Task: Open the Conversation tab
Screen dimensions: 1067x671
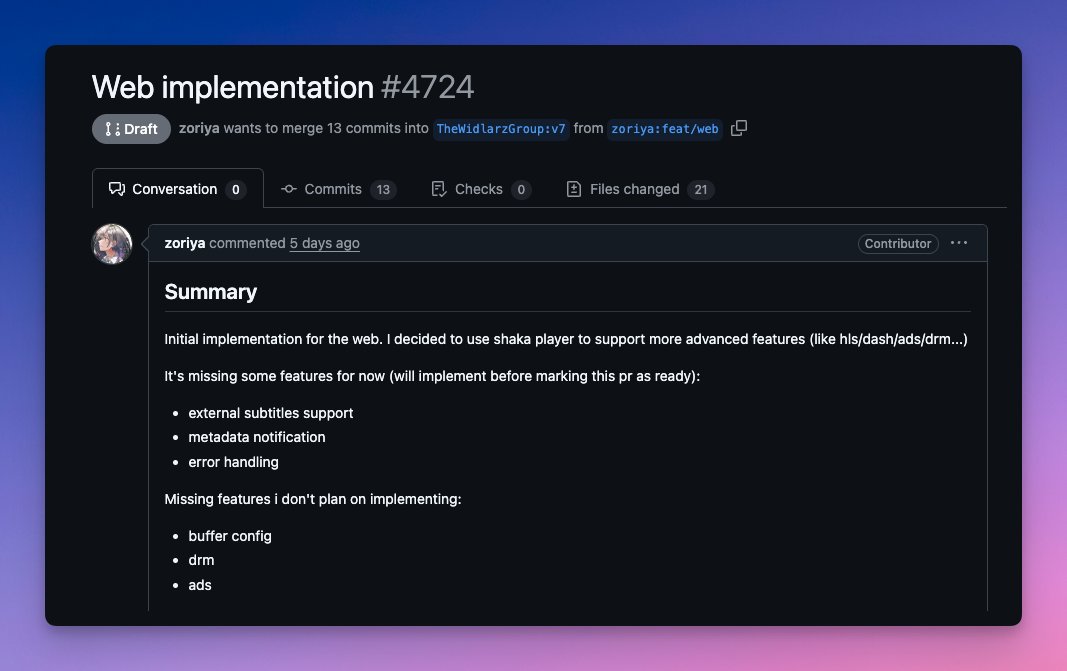Action: 178,189
